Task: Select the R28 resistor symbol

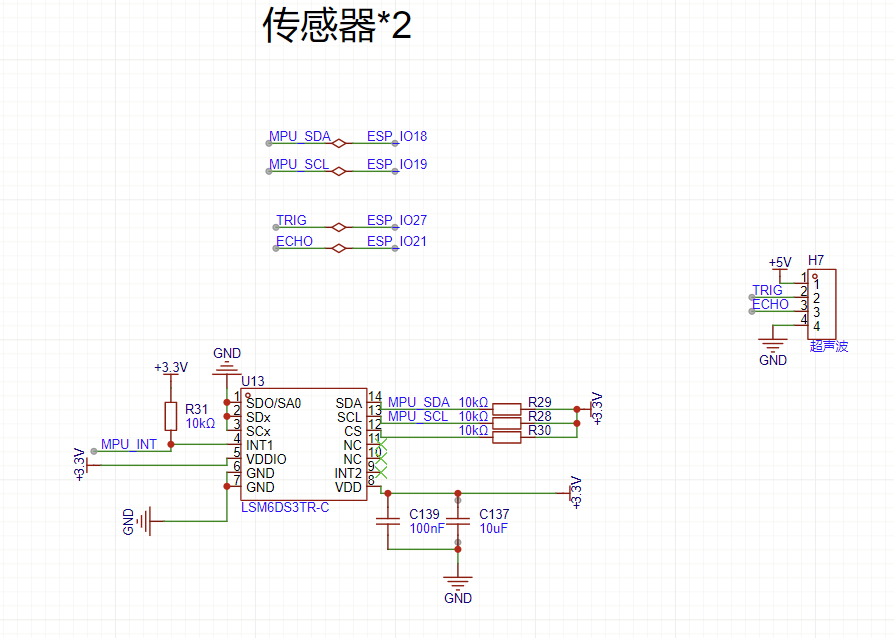Action: tap(506, 423)
